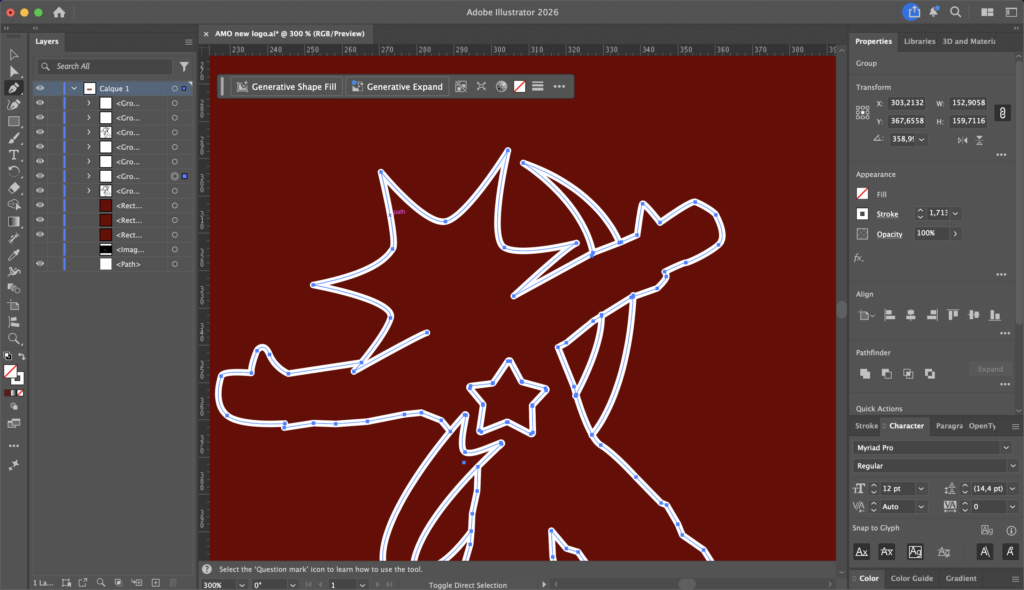Select the Zoom tool in toolbar
Image resolution: width=1024 pixels, height=590 pixels.
point(14,339)
